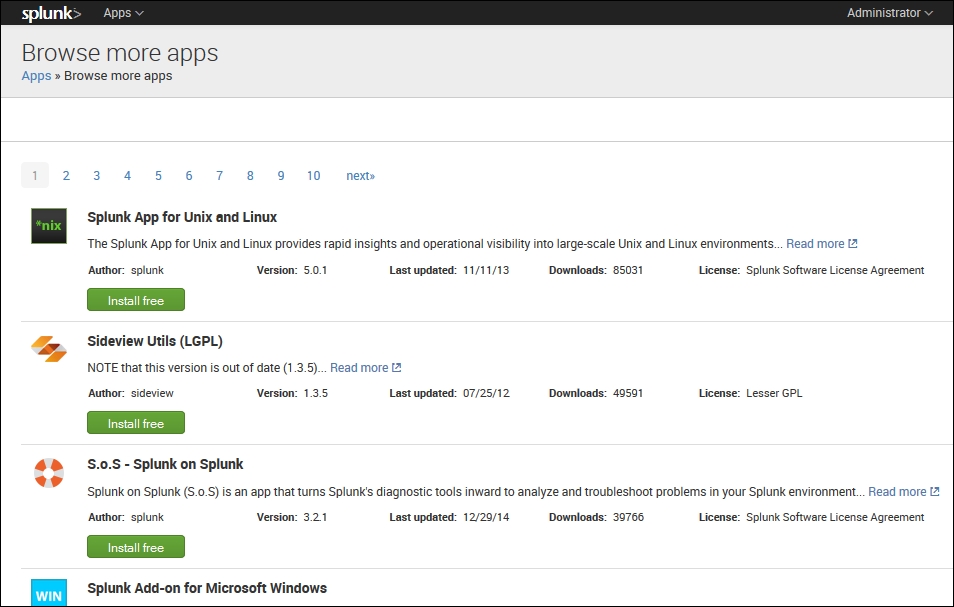This screenshot has height=607, width=954.
Task: Click the Browse more apps heading
Action: coord(120,53)
